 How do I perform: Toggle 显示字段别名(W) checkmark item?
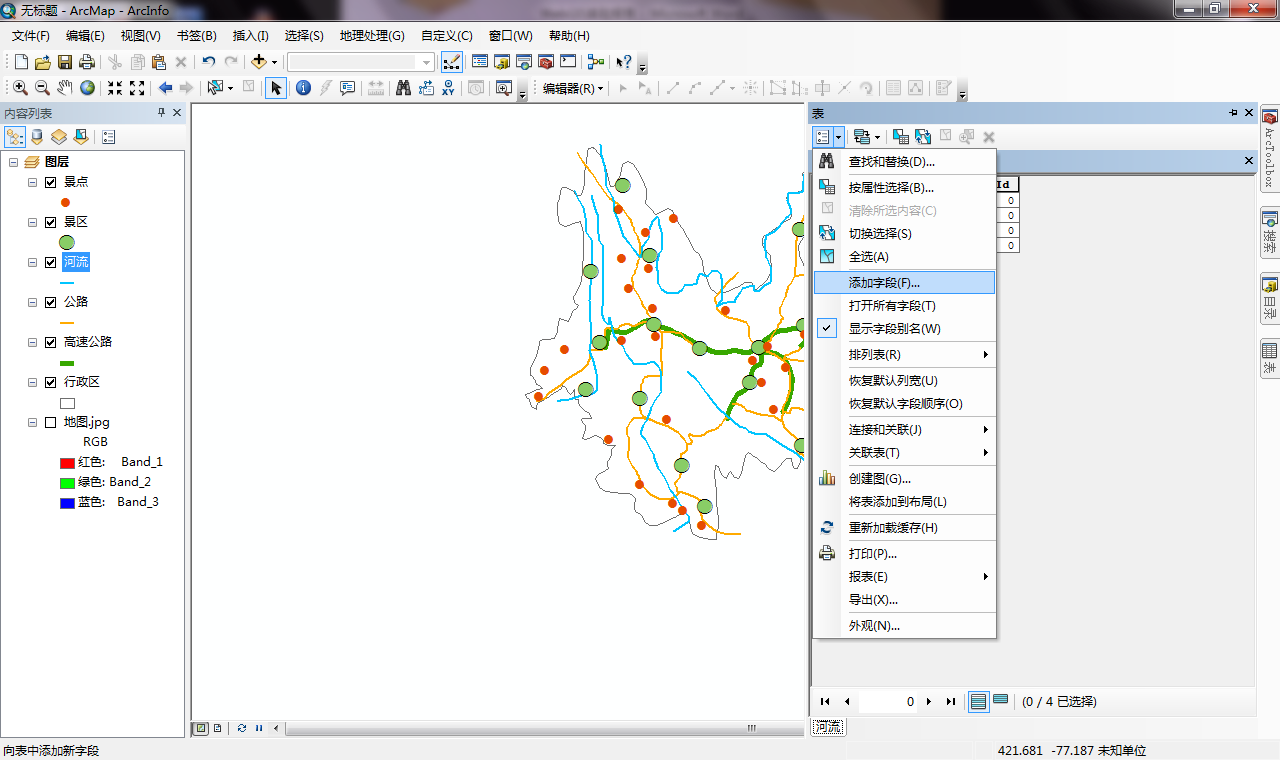[x=904, y=329]
